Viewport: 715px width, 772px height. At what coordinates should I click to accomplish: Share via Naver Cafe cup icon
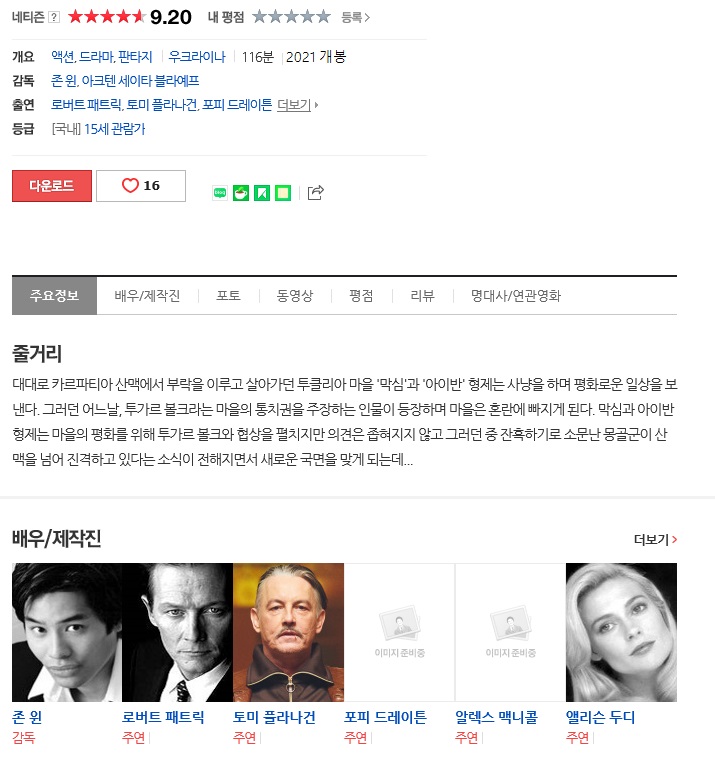coord(241,193)
